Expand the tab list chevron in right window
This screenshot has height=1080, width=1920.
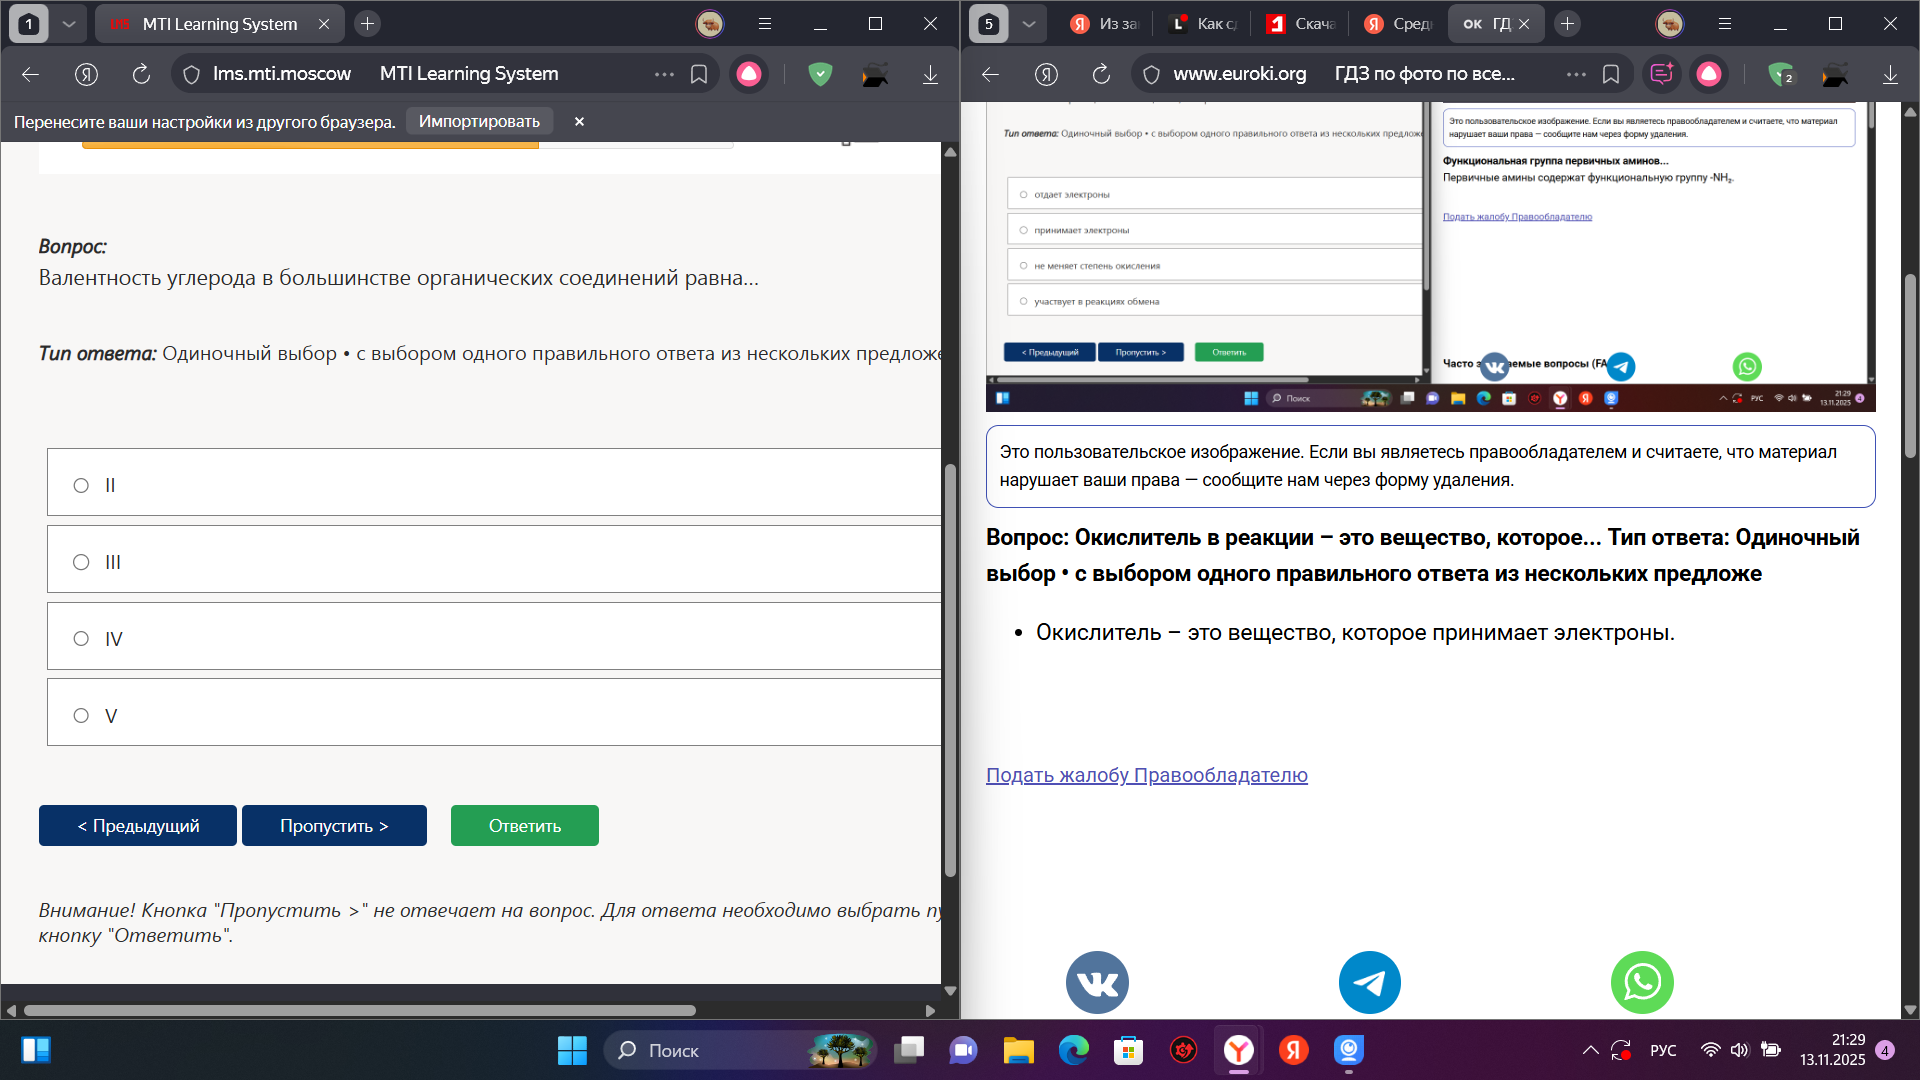pos(1028,24)
